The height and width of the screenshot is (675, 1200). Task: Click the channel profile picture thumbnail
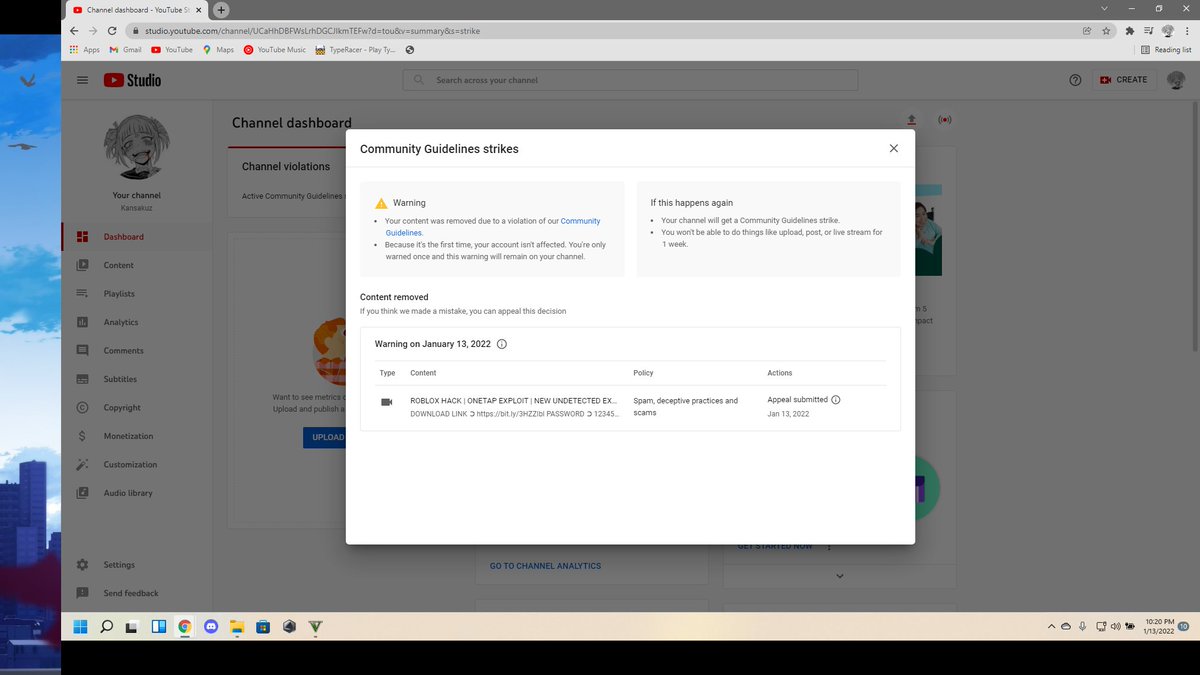[136, 147]
